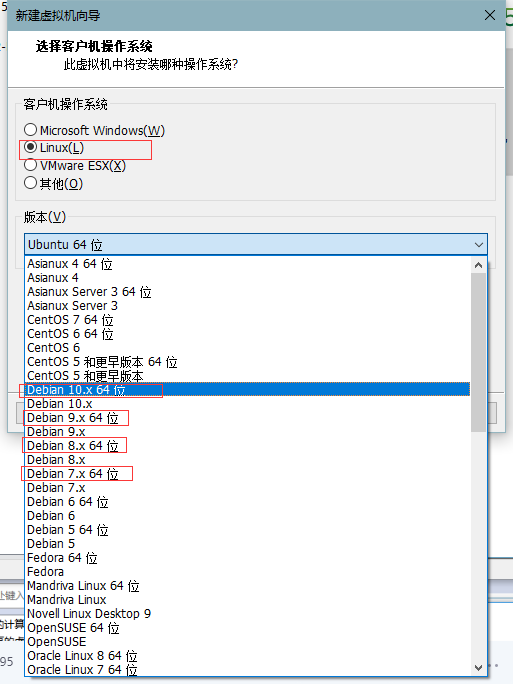Screen dimensions: 513x684
Task: Choose OpenSUSE entry
Action: (x=248, y=641)
